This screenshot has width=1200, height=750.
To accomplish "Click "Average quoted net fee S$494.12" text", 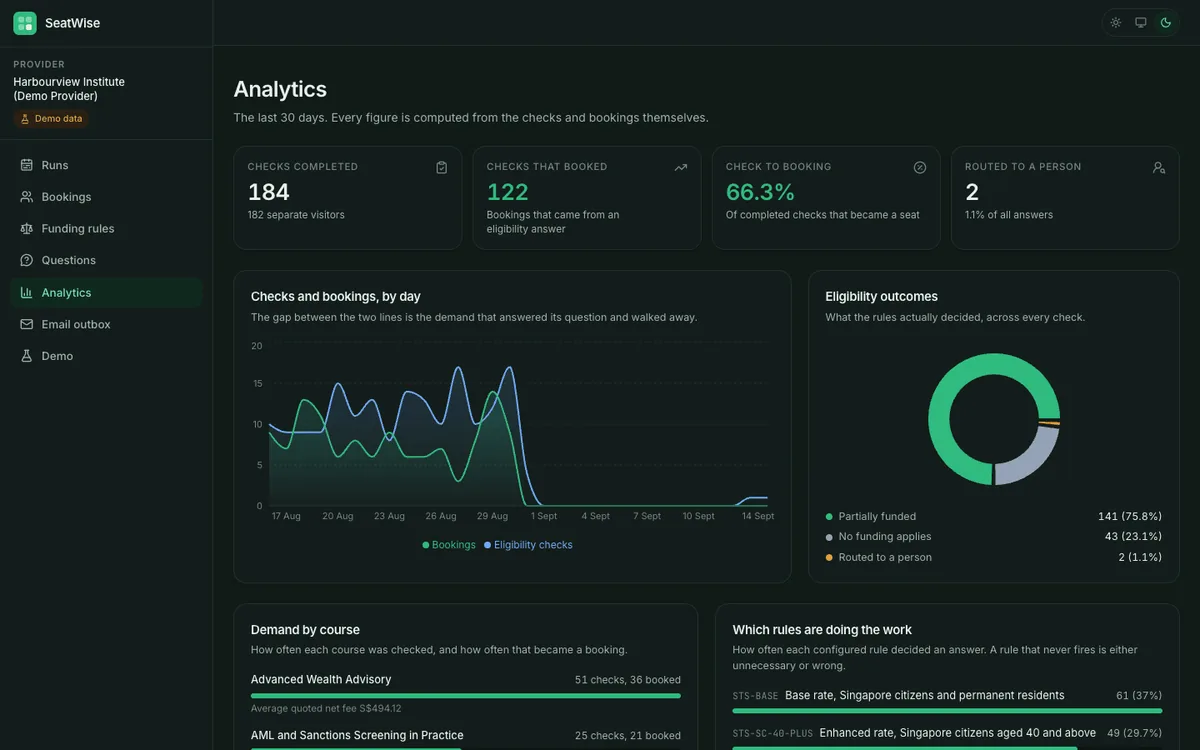I will point(326,709).
